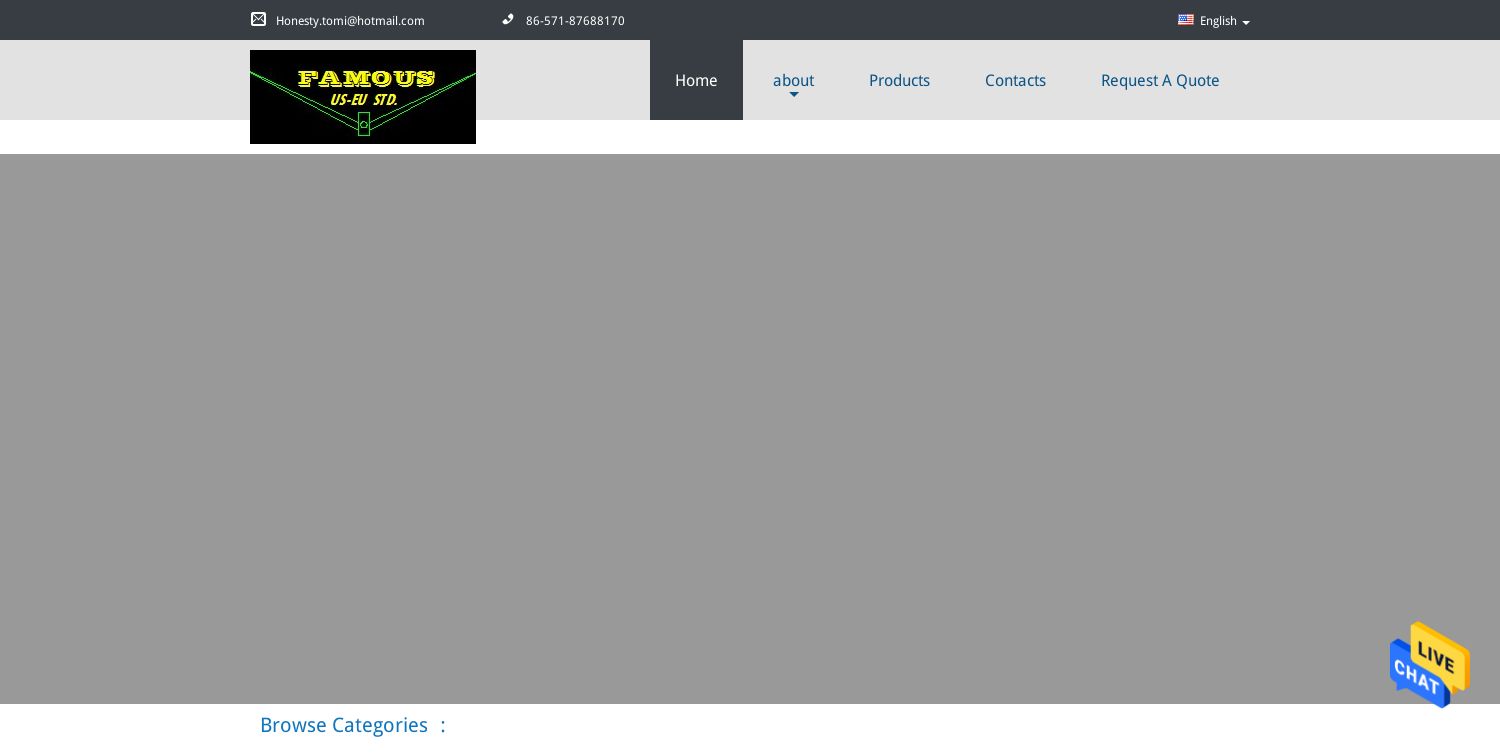The image size is (1500, 756).
Task: Click the FAMOUS US-EU STD logo
Action: pyautogui.click(x=362, y=97)
